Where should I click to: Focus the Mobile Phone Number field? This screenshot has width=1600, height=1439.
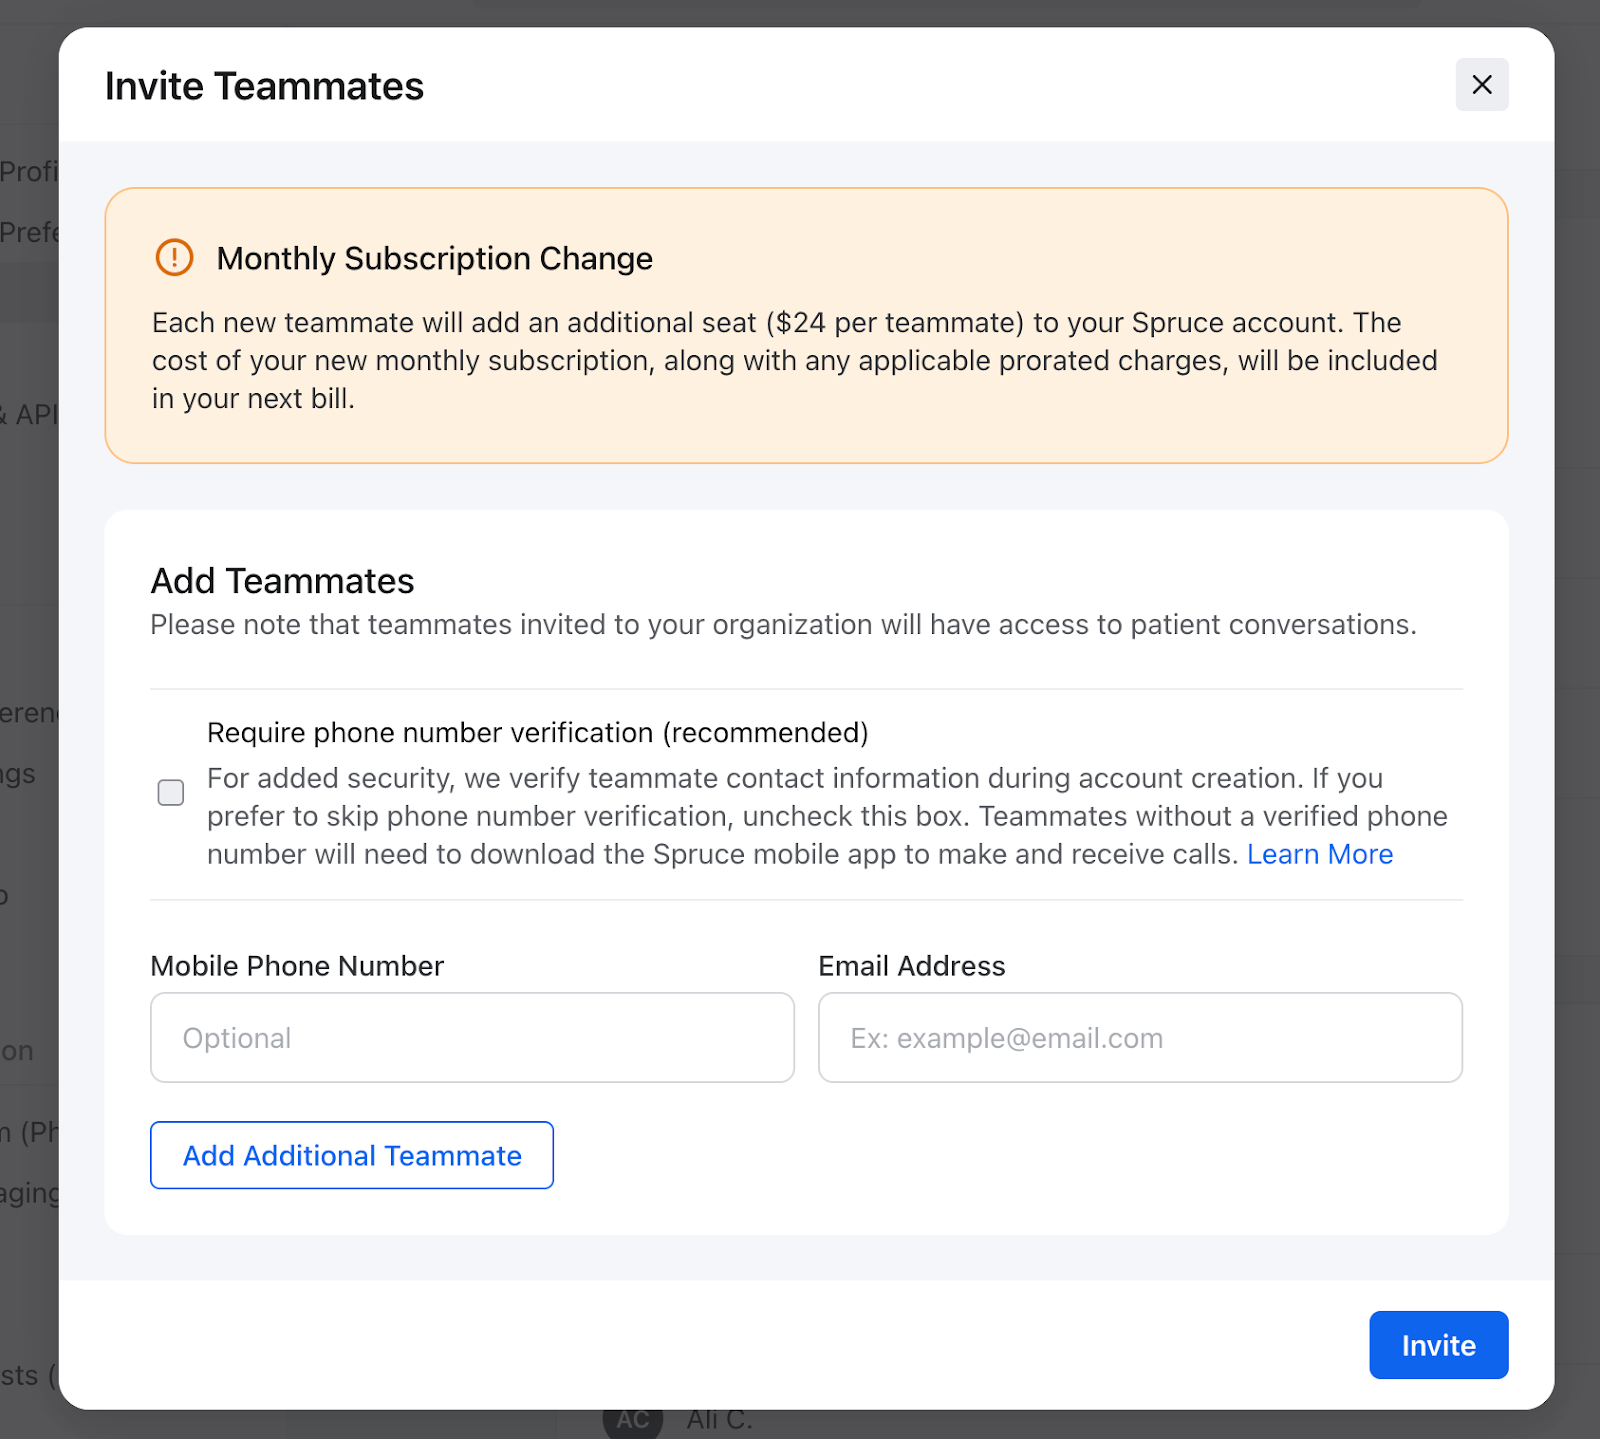click(472, 1037)
